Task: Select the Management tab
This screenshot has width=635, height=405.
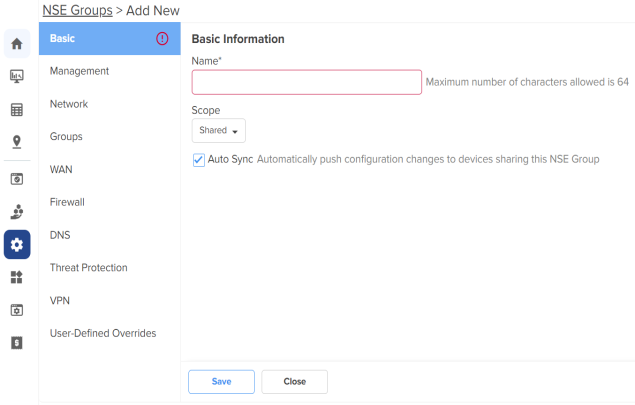Action: [x=79, y=71]
